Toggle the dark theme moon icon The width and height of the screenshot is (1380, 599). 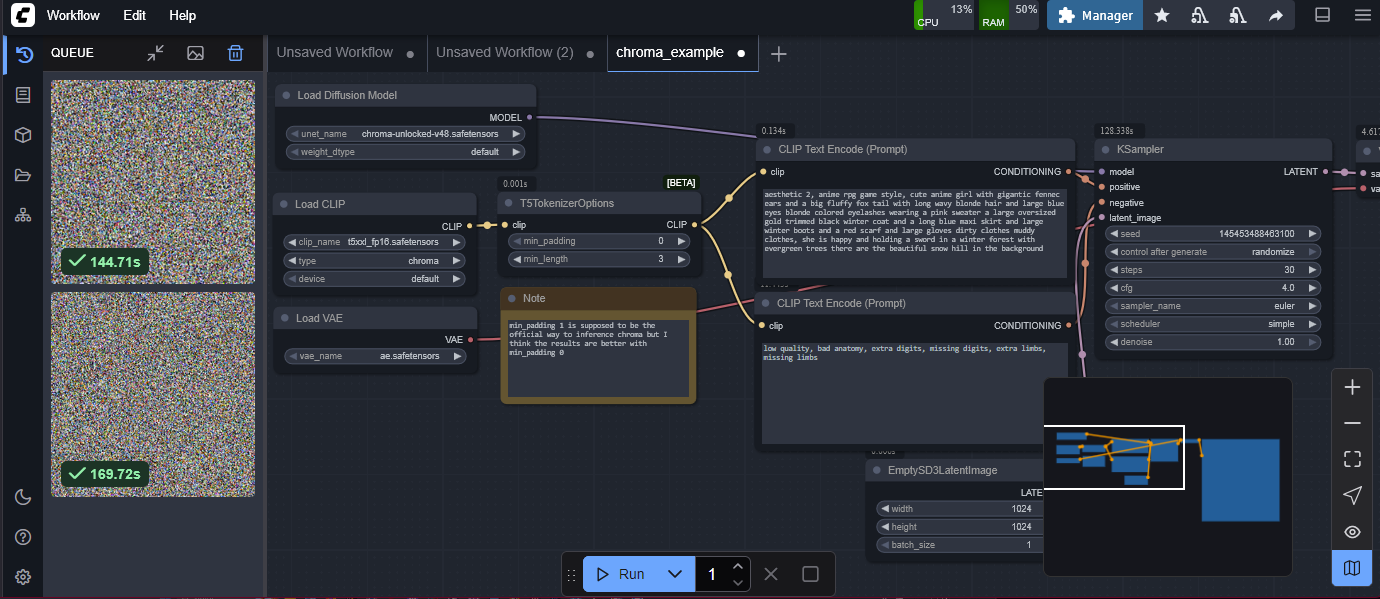23,497
